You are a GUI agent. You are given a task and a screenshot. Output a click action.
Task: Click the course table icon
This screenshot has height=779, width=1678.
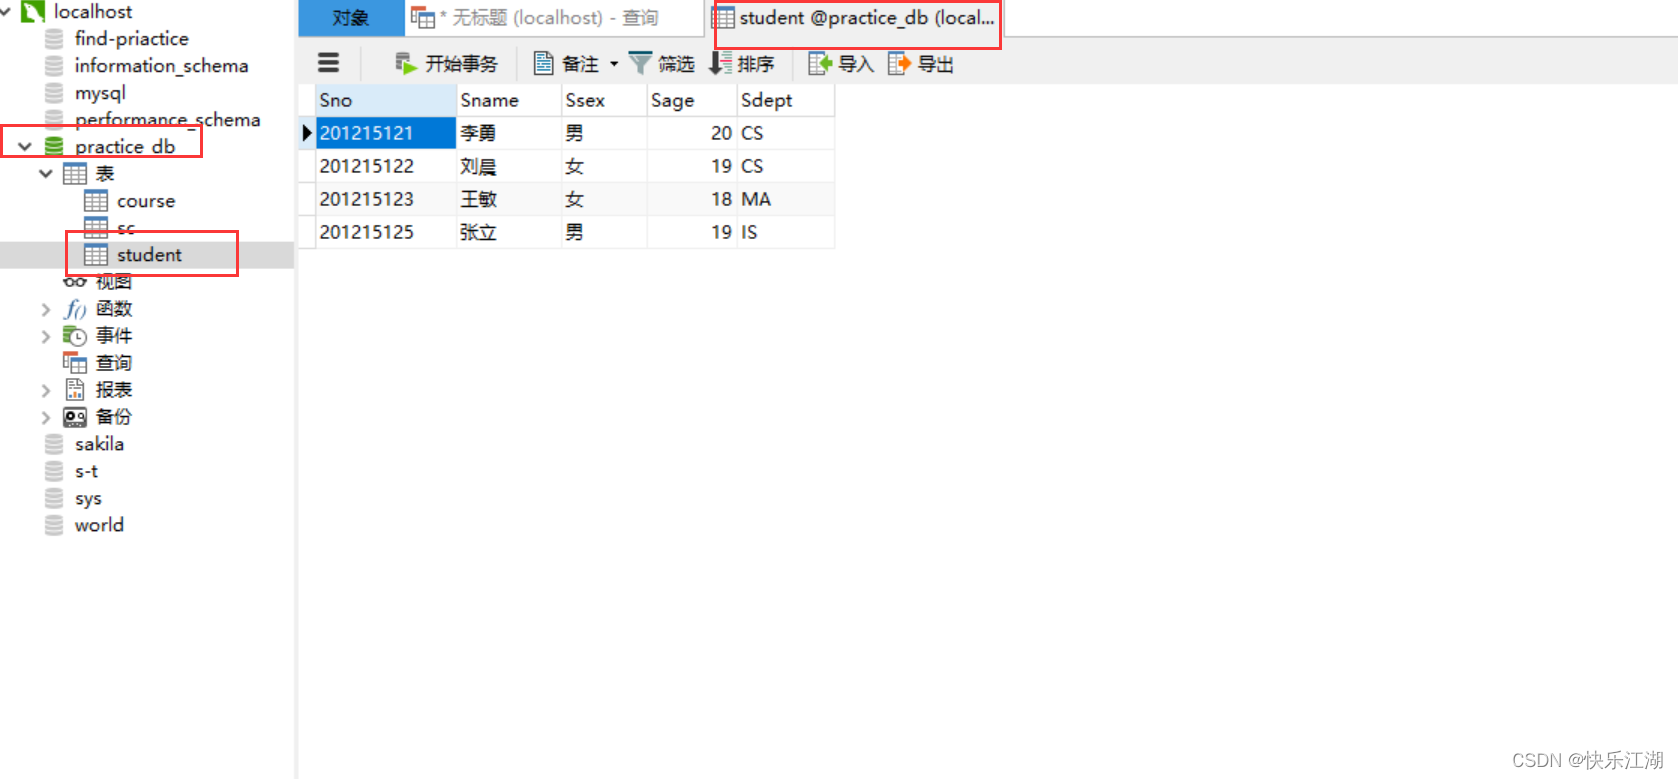[x=96, y=201]
